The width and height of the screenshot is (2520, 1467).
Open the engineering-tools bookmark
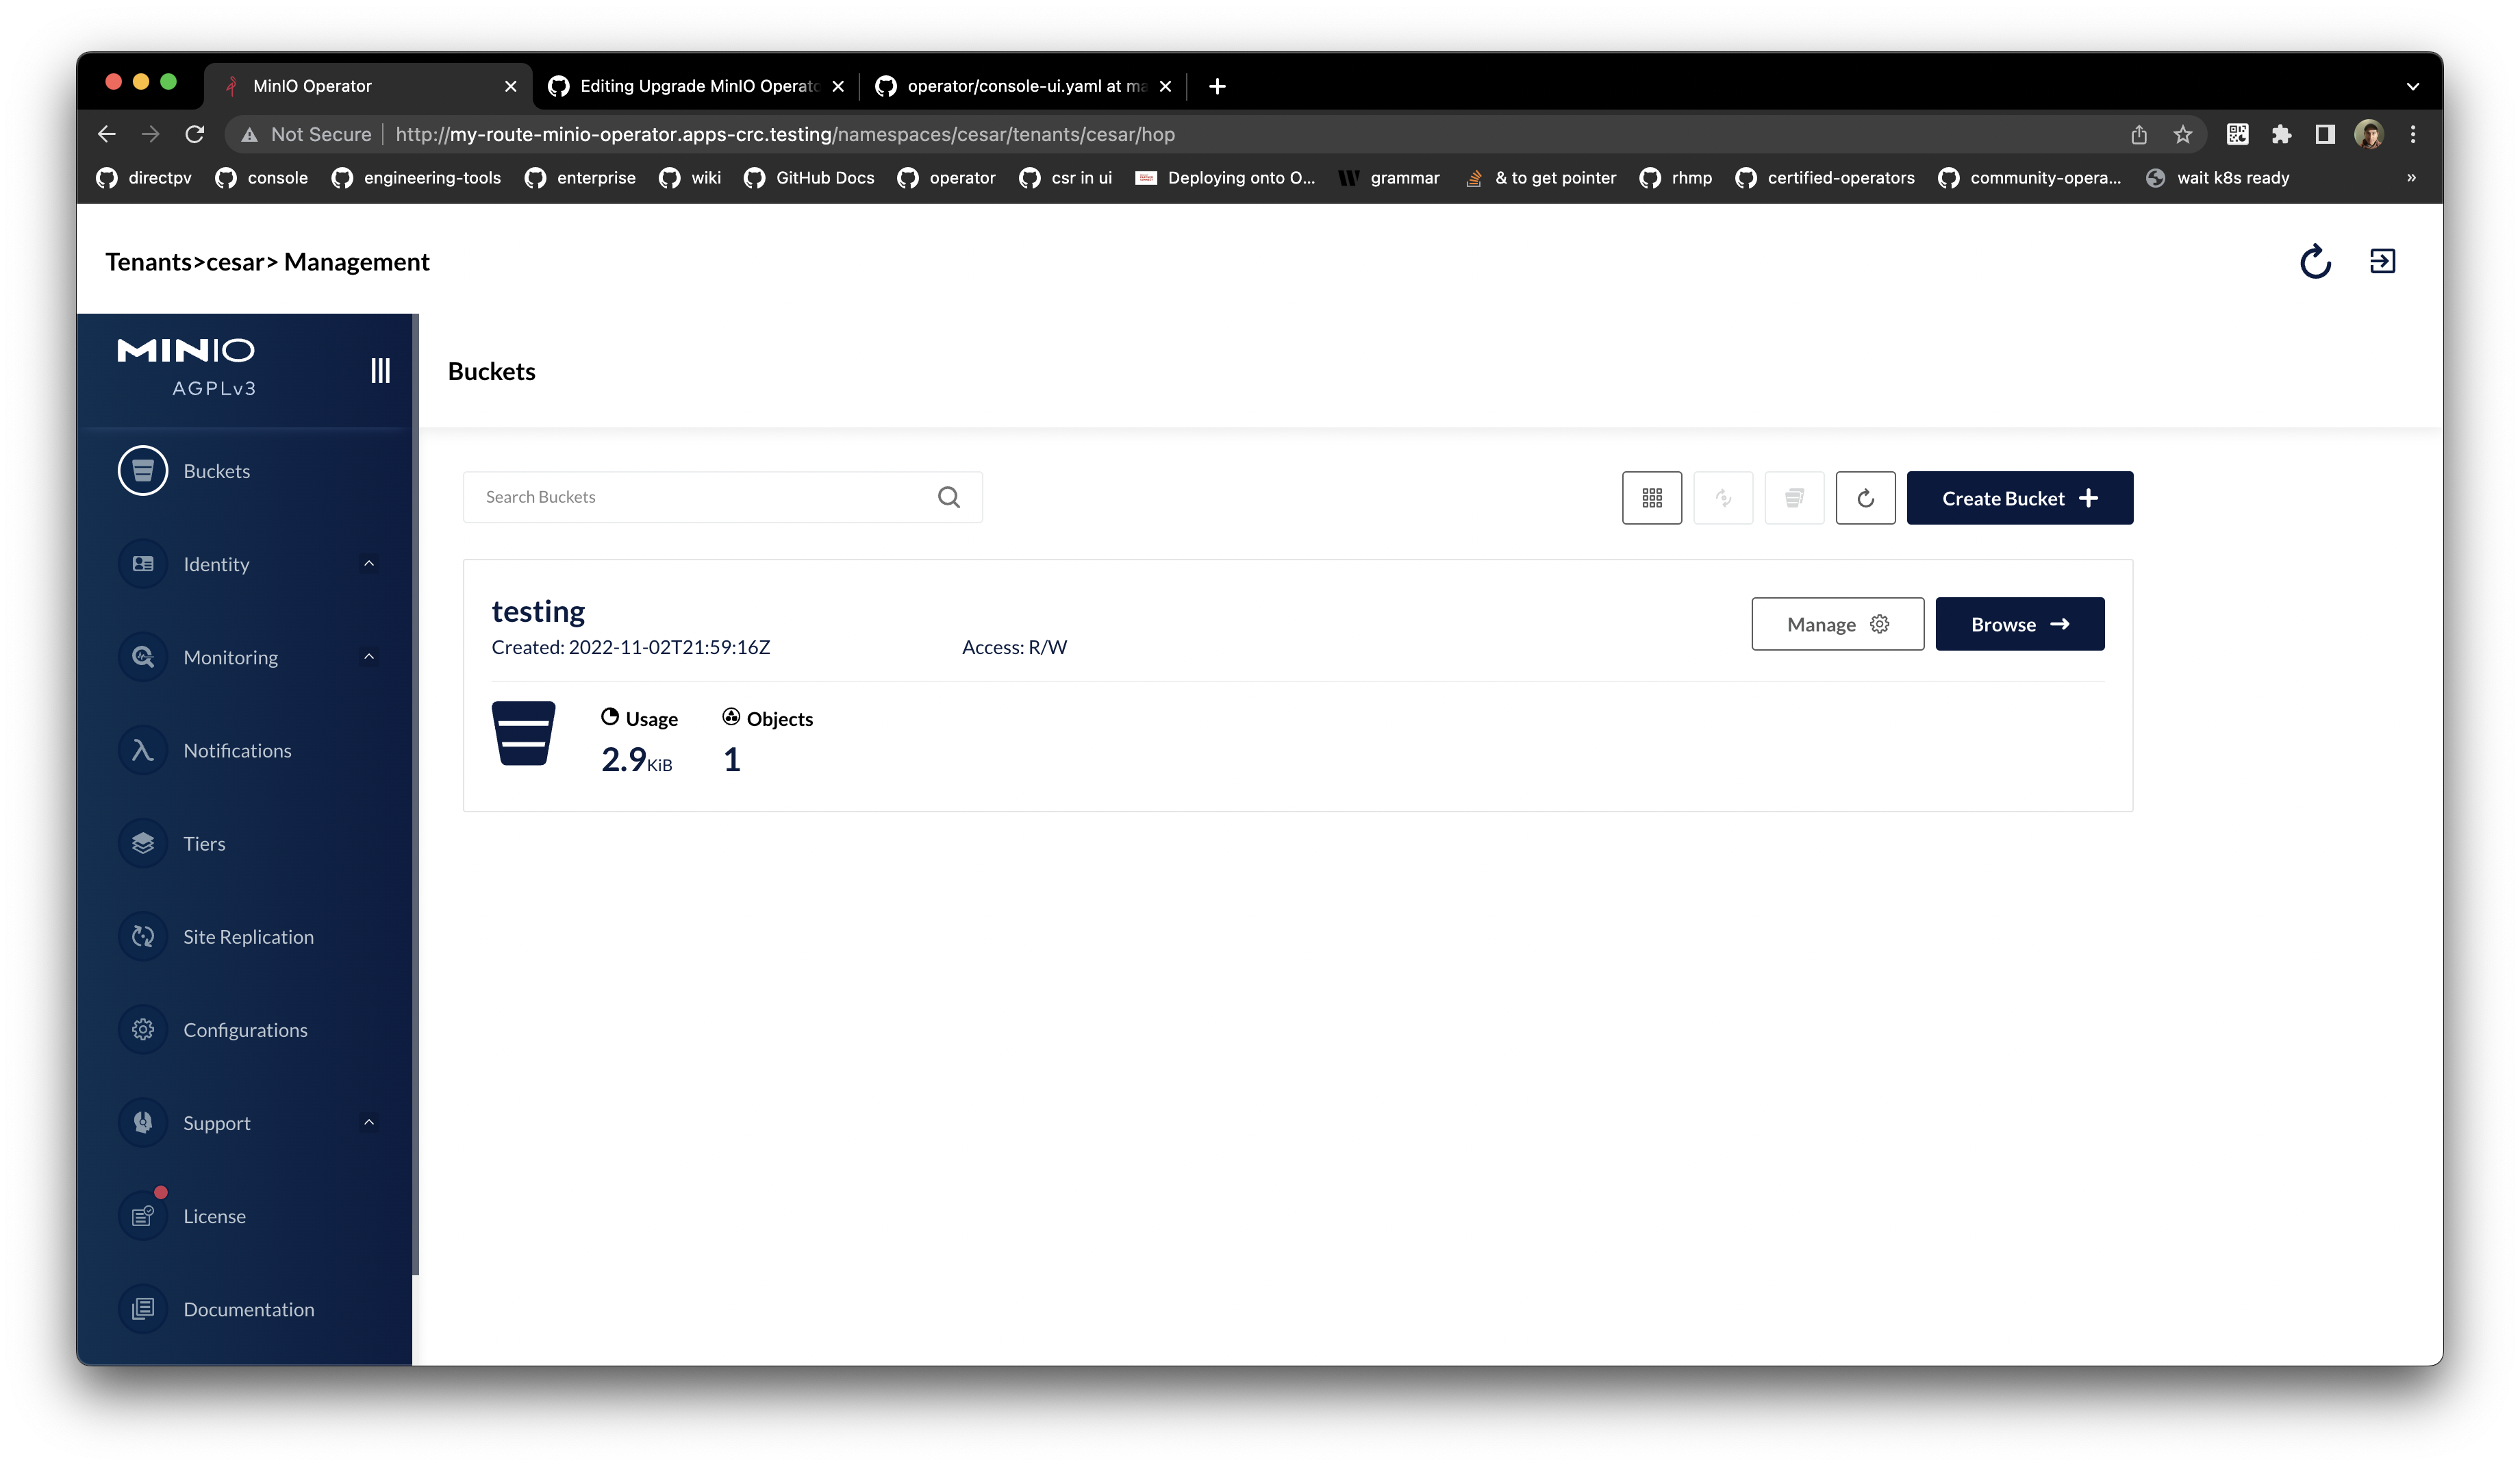tap(416, 178)
